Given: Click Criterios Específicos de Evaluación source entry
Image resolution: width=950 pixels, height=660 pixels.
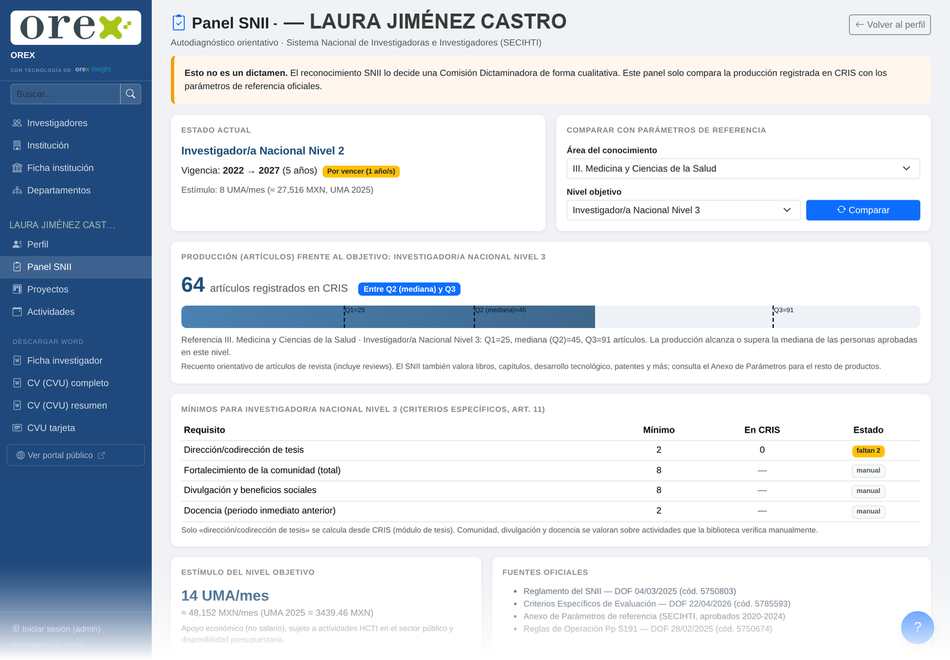Looking at the screenshot, I should click(657, 604).
